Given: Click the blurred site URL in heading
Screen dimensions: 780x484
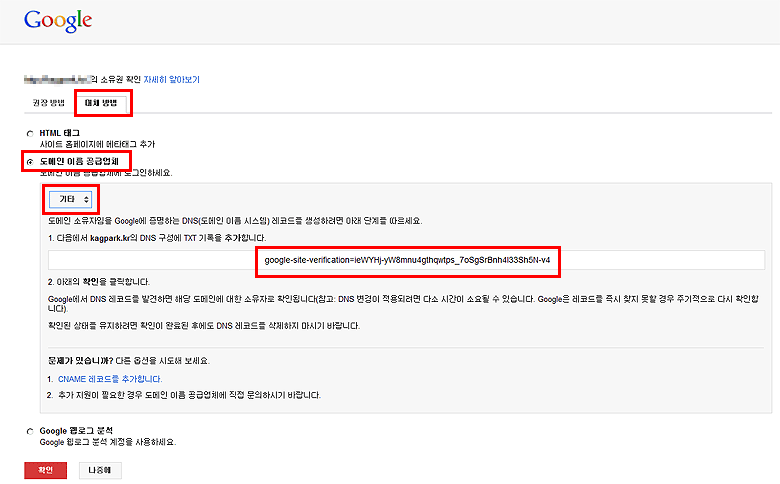Looking at the screenshot, I should pos(57,79).
